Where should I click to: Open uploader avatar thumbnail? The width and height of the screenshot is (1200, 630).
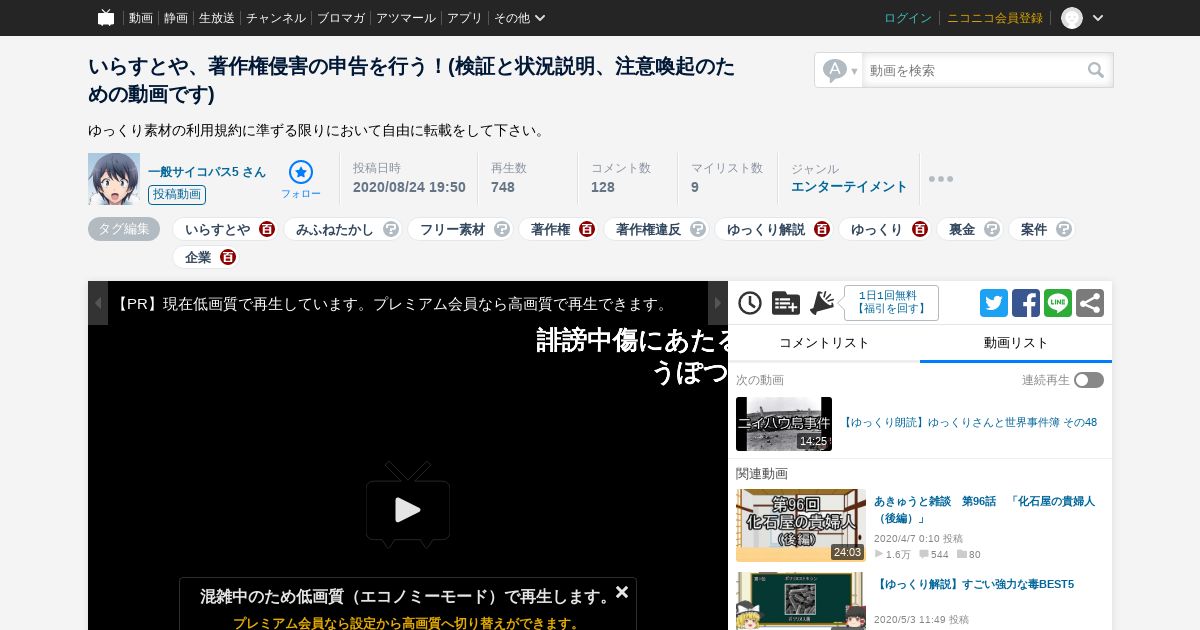(x=114, y=179)
